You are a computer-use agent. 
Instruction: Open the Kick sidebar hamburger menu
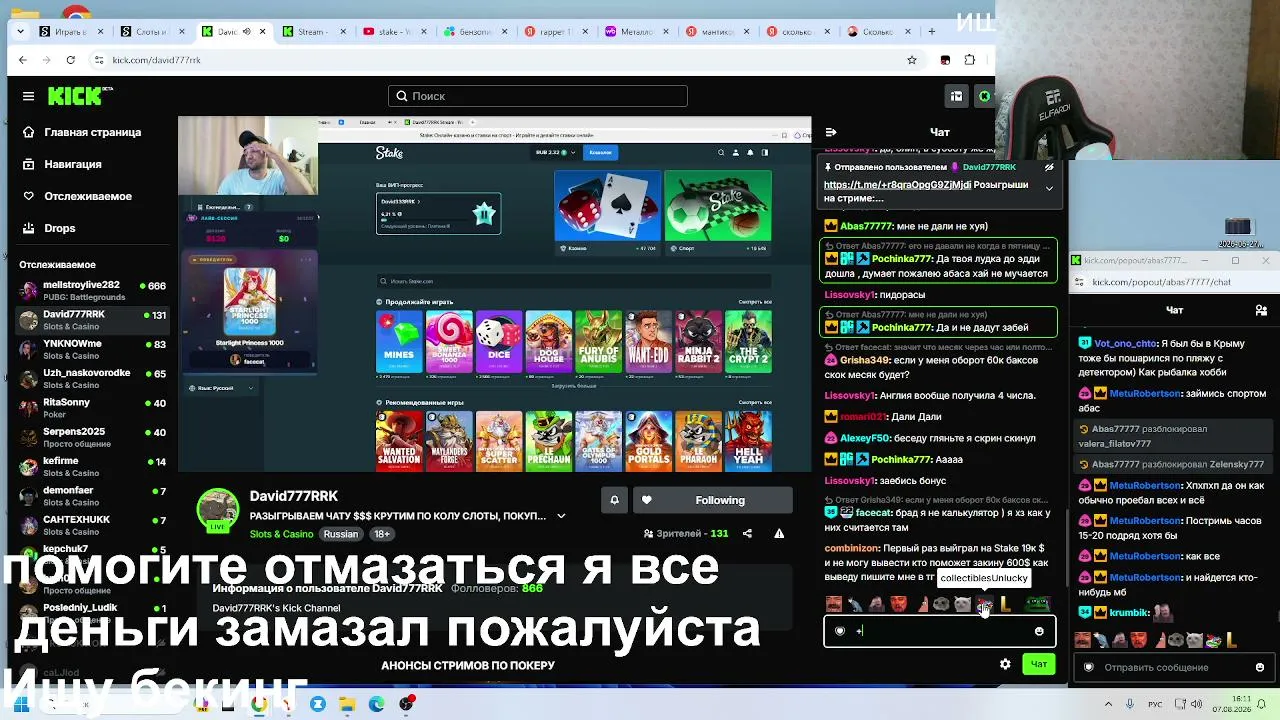point(28,96)
